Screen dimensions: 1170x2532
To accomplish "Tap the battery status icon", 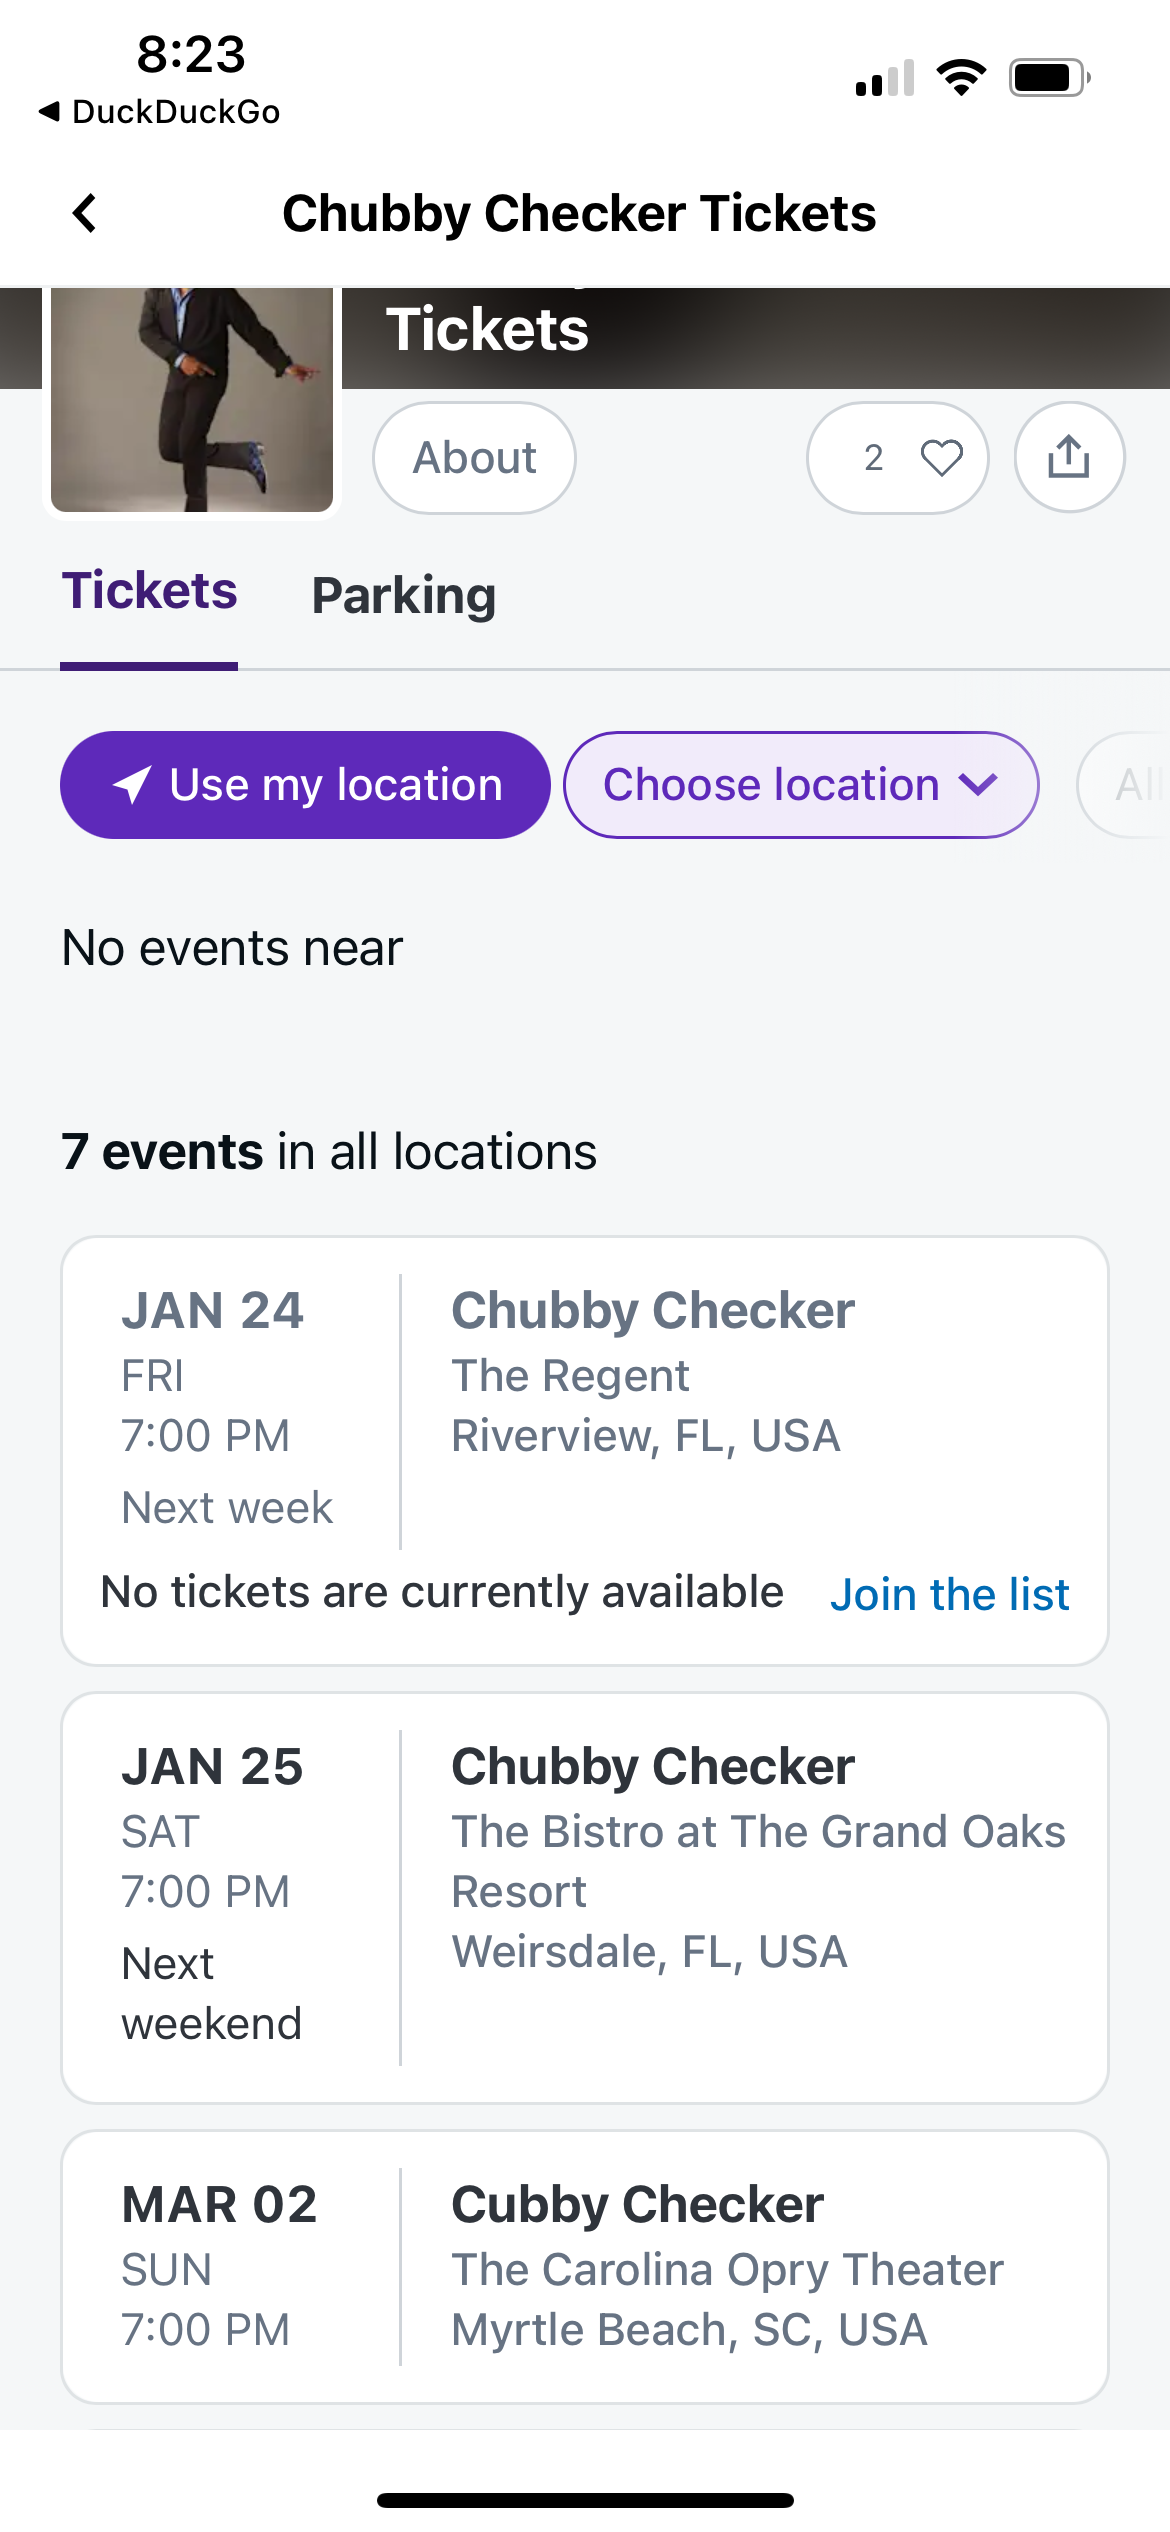I will tap(1048, 77).
